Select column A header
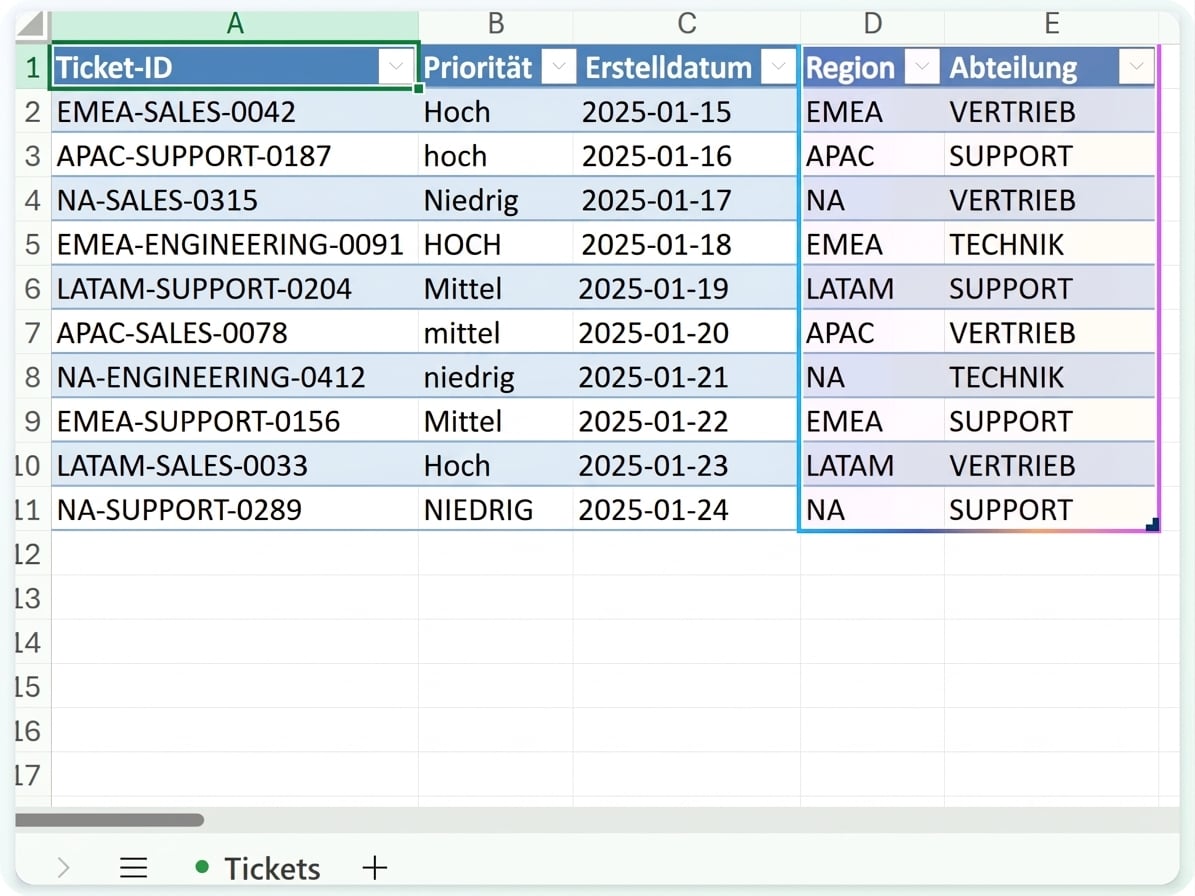The height and width of the screenshot is (896, 1195). (235, 24)
